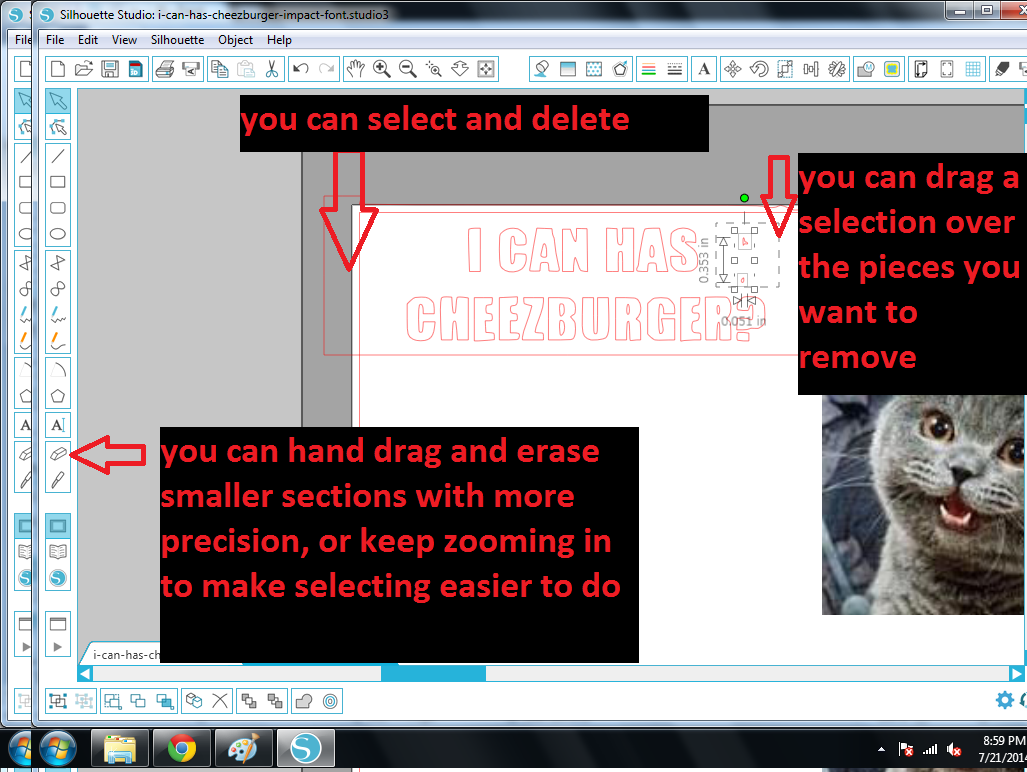Screen dimensions: 1027x772
Task: Create a new document from the toolbar
Action: (58, 69)
